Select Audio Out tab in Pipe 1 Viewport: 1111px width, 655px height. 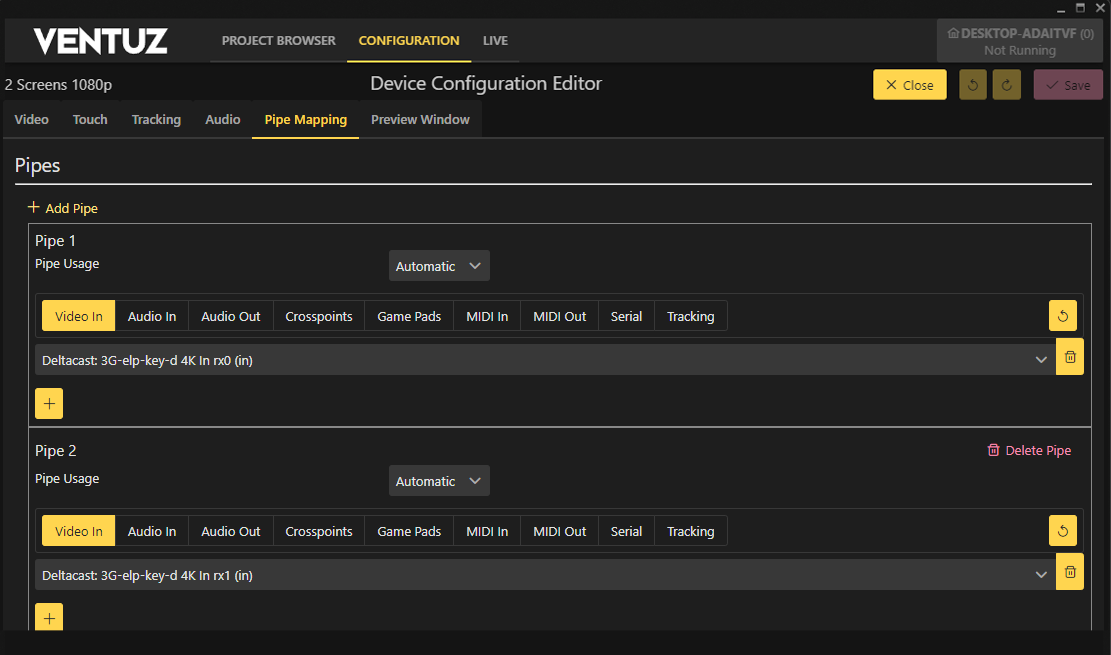coord(230,316)
